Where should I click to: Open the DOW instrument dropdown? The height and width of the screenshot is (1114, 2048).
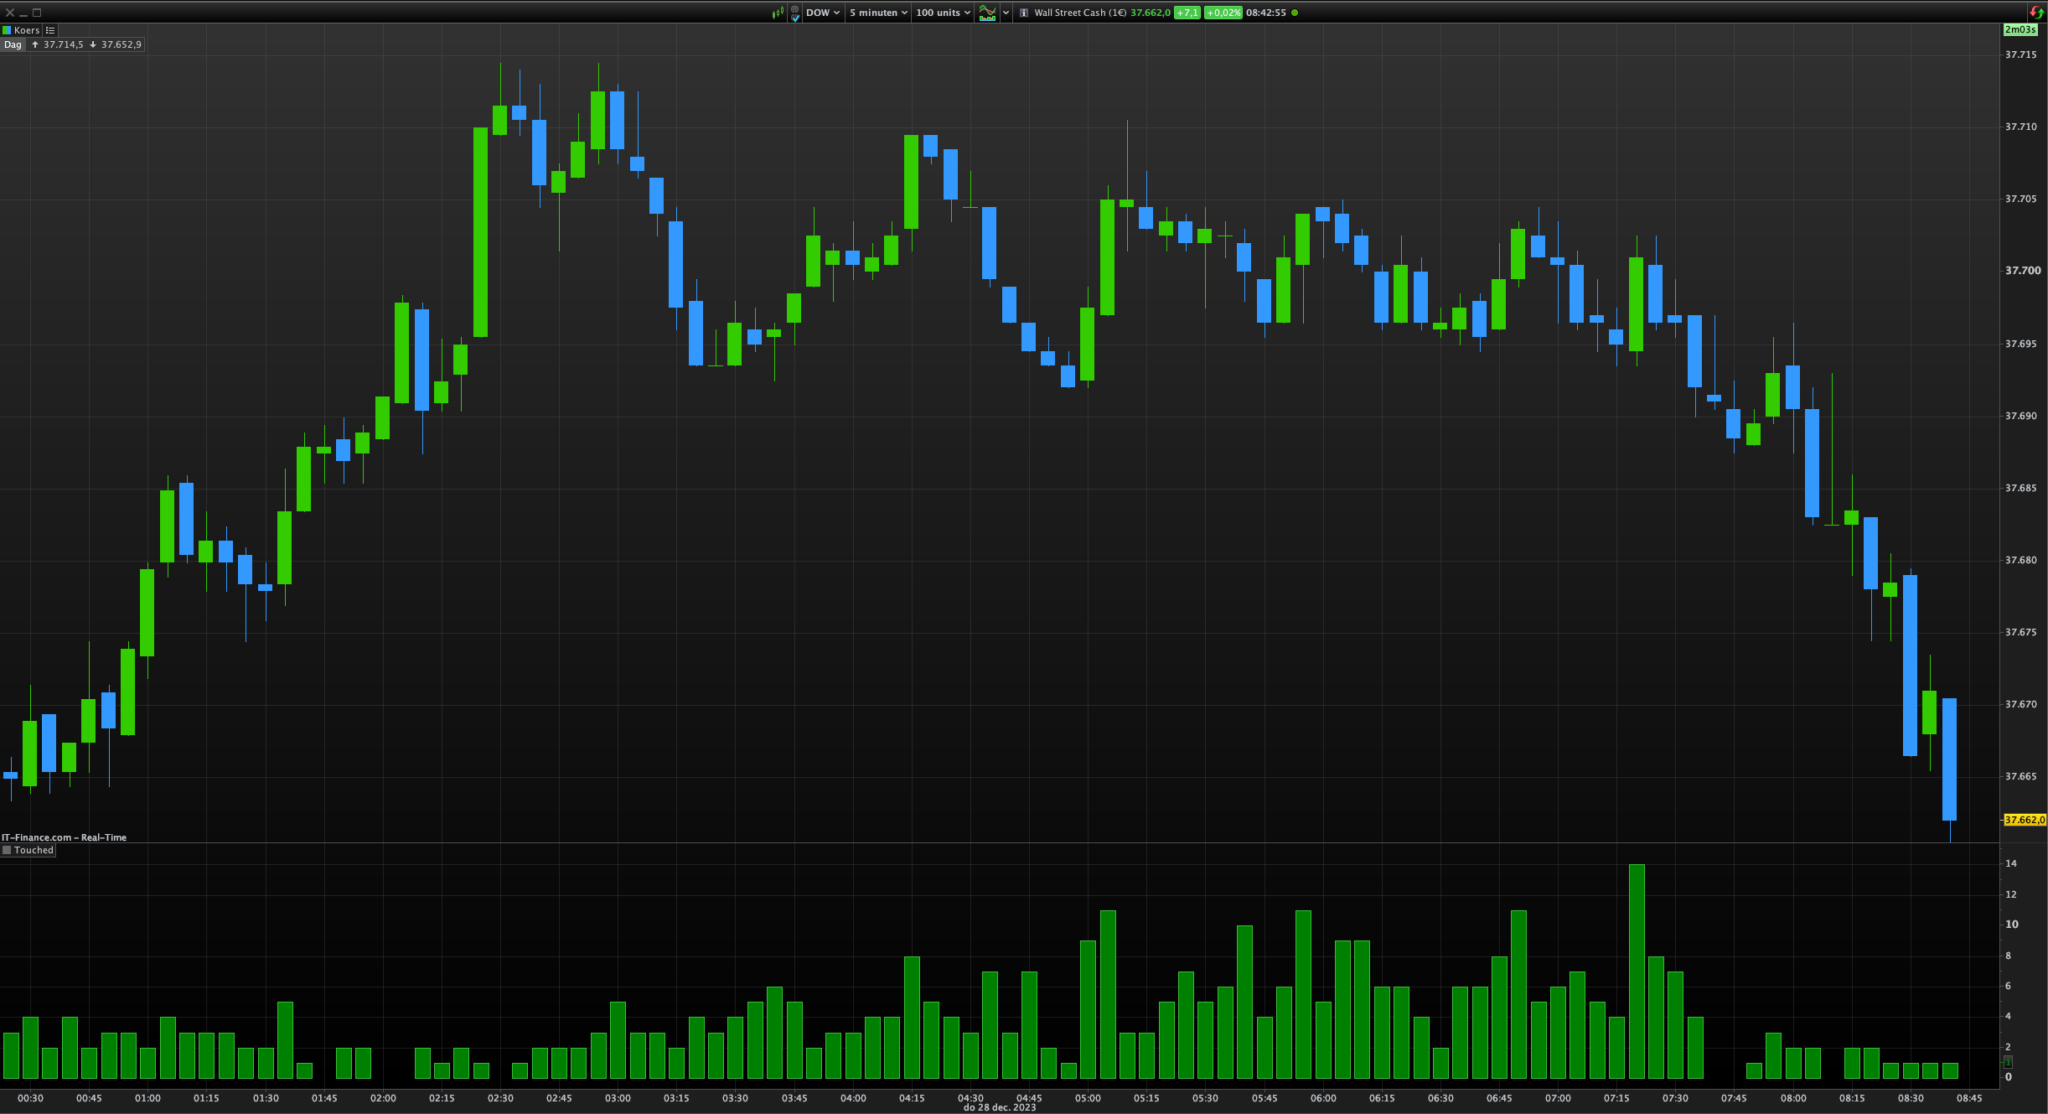pyautogui.click(x=823, y=13)
